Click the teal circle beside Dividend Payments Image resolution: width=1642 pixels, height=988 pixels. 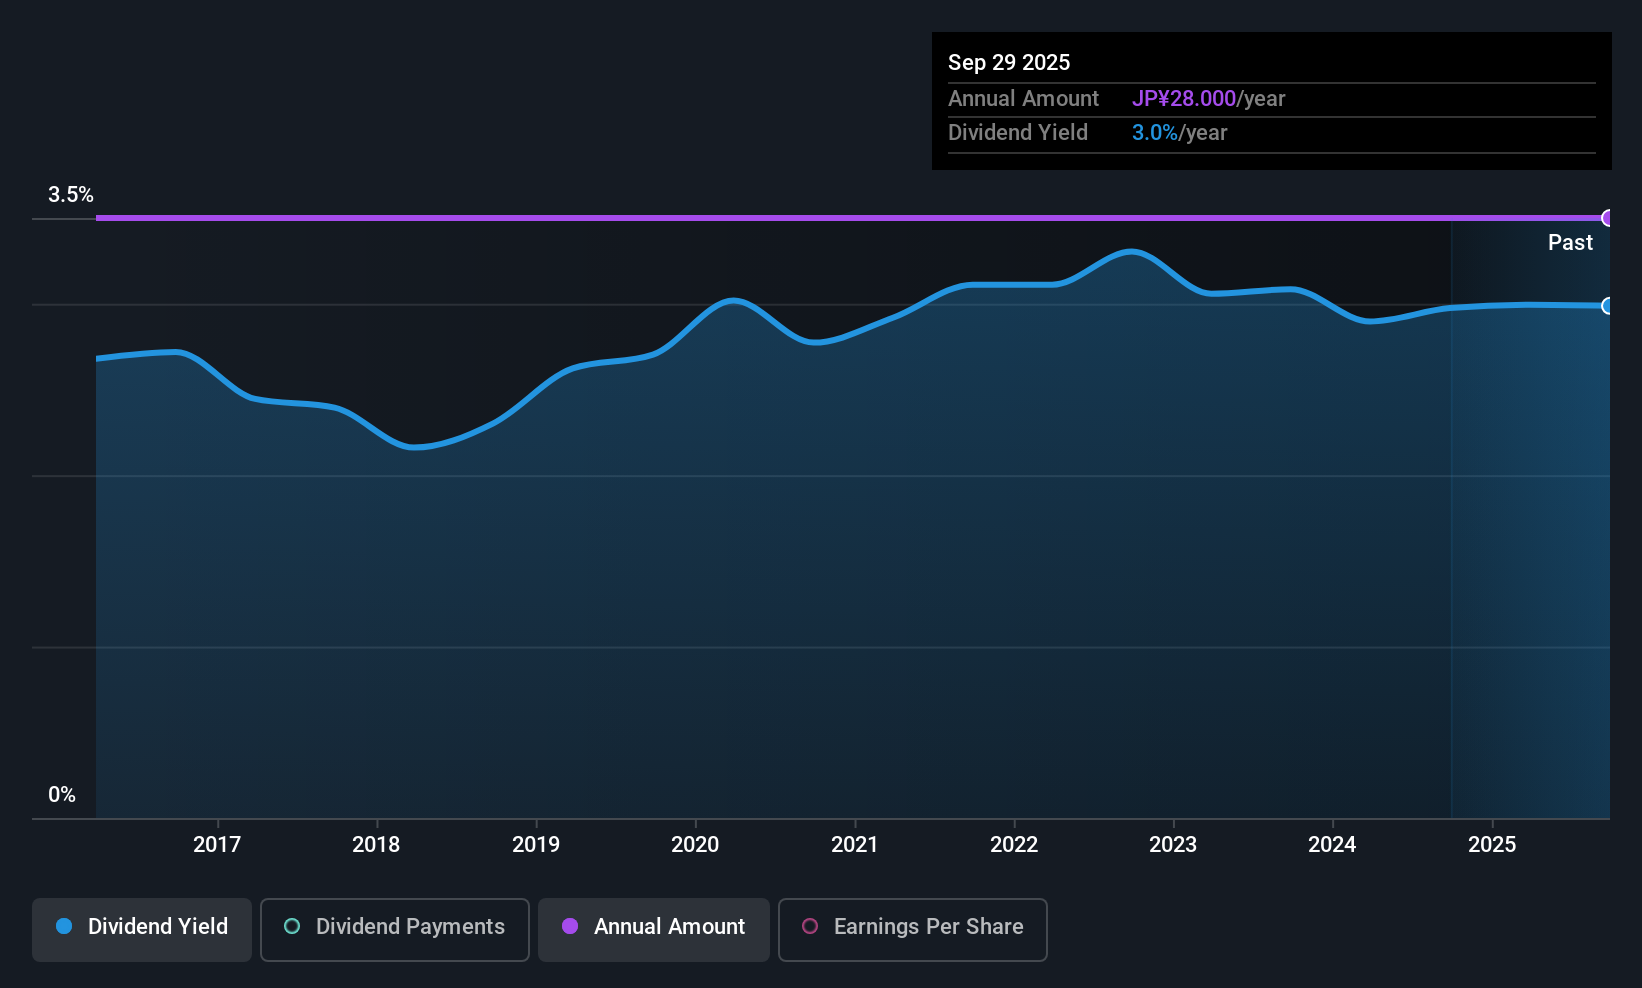292,927
